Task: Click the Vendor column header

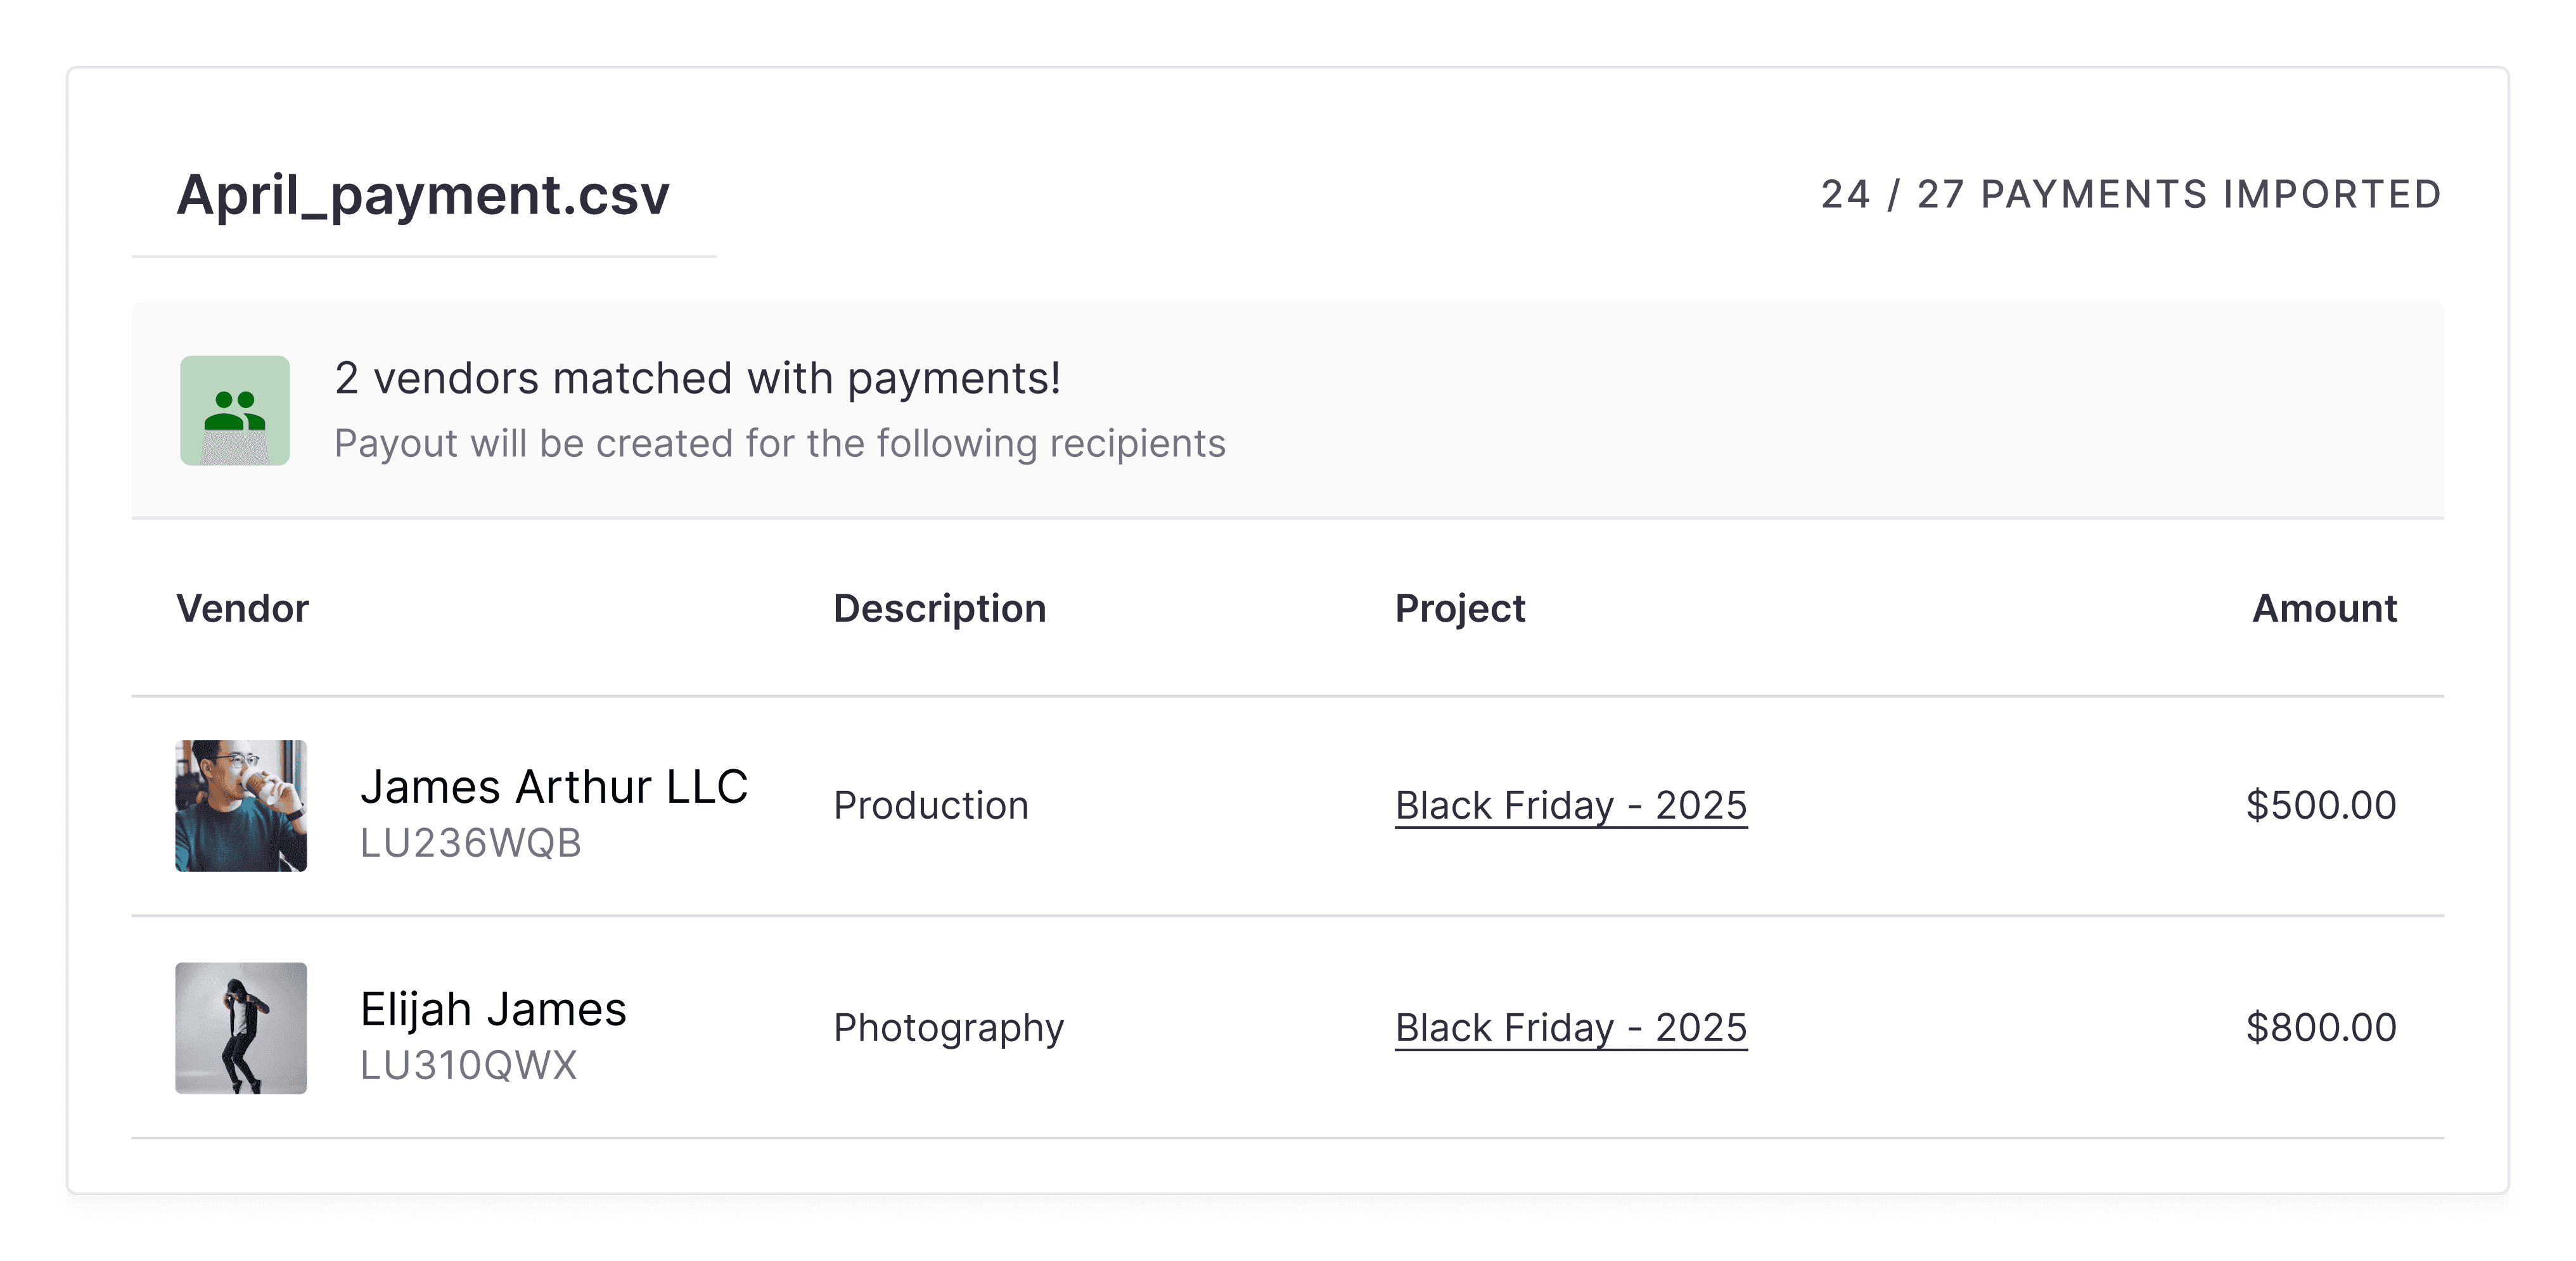Action: [243, 608]
